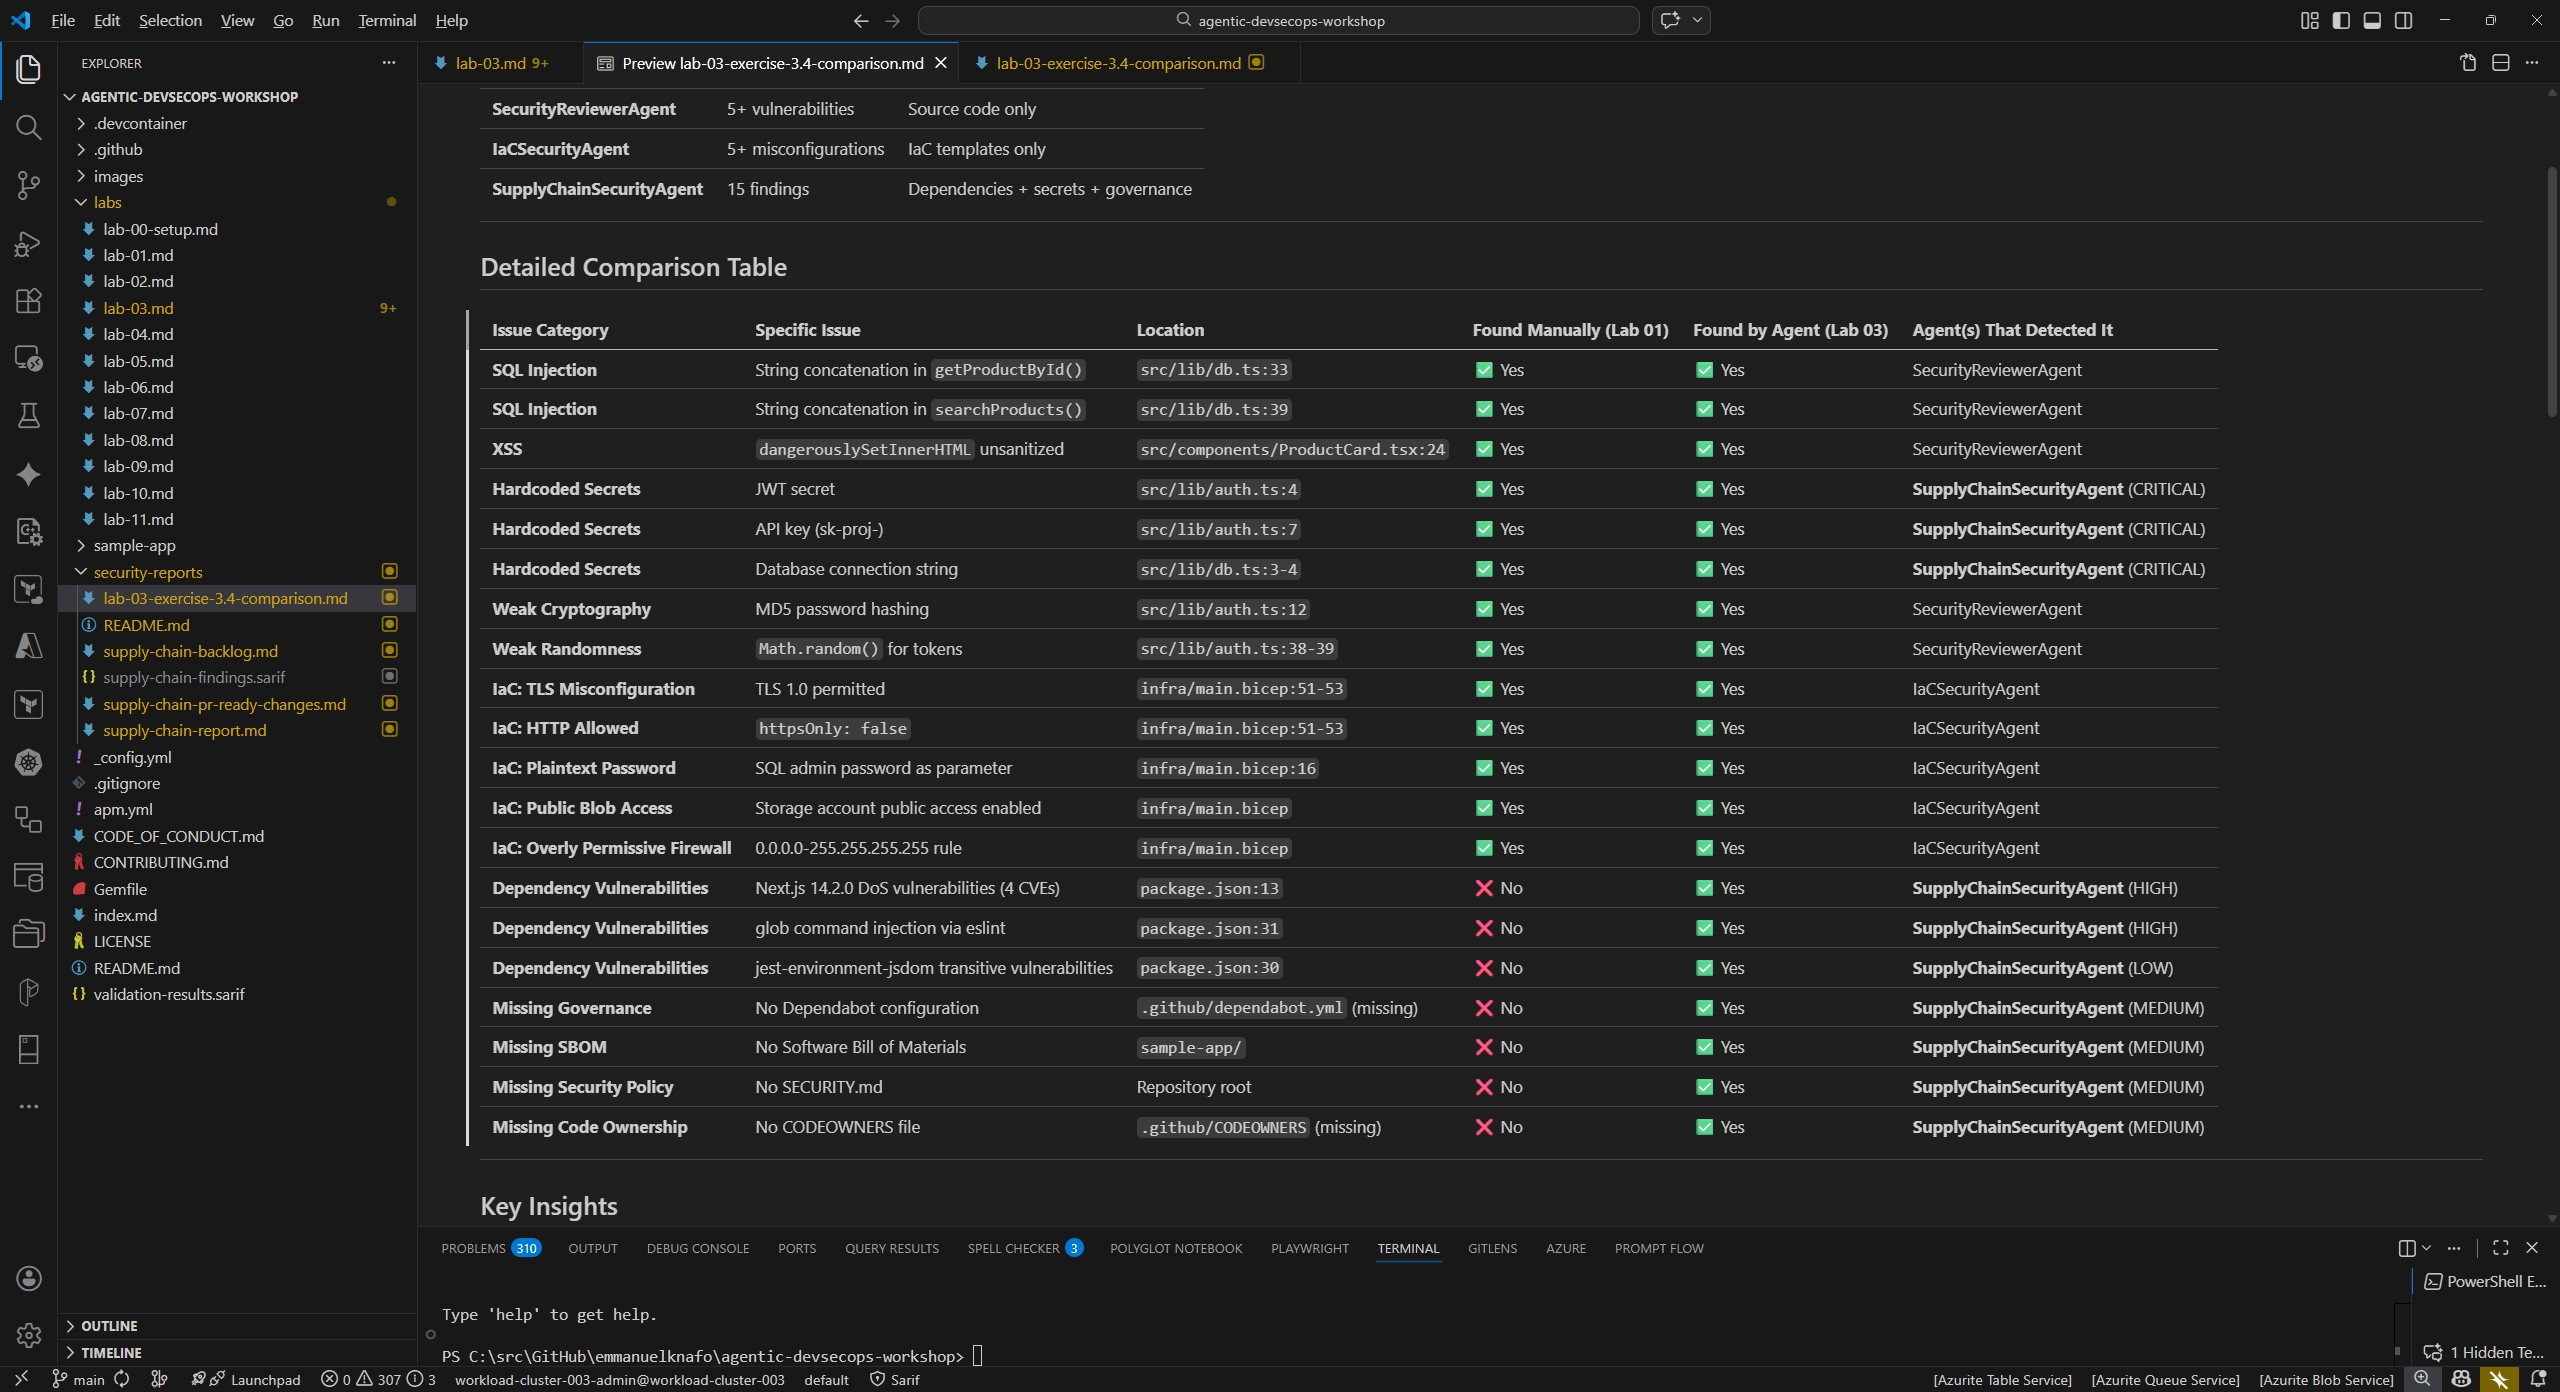Click the Manage gear icon

pos(28,1334)
